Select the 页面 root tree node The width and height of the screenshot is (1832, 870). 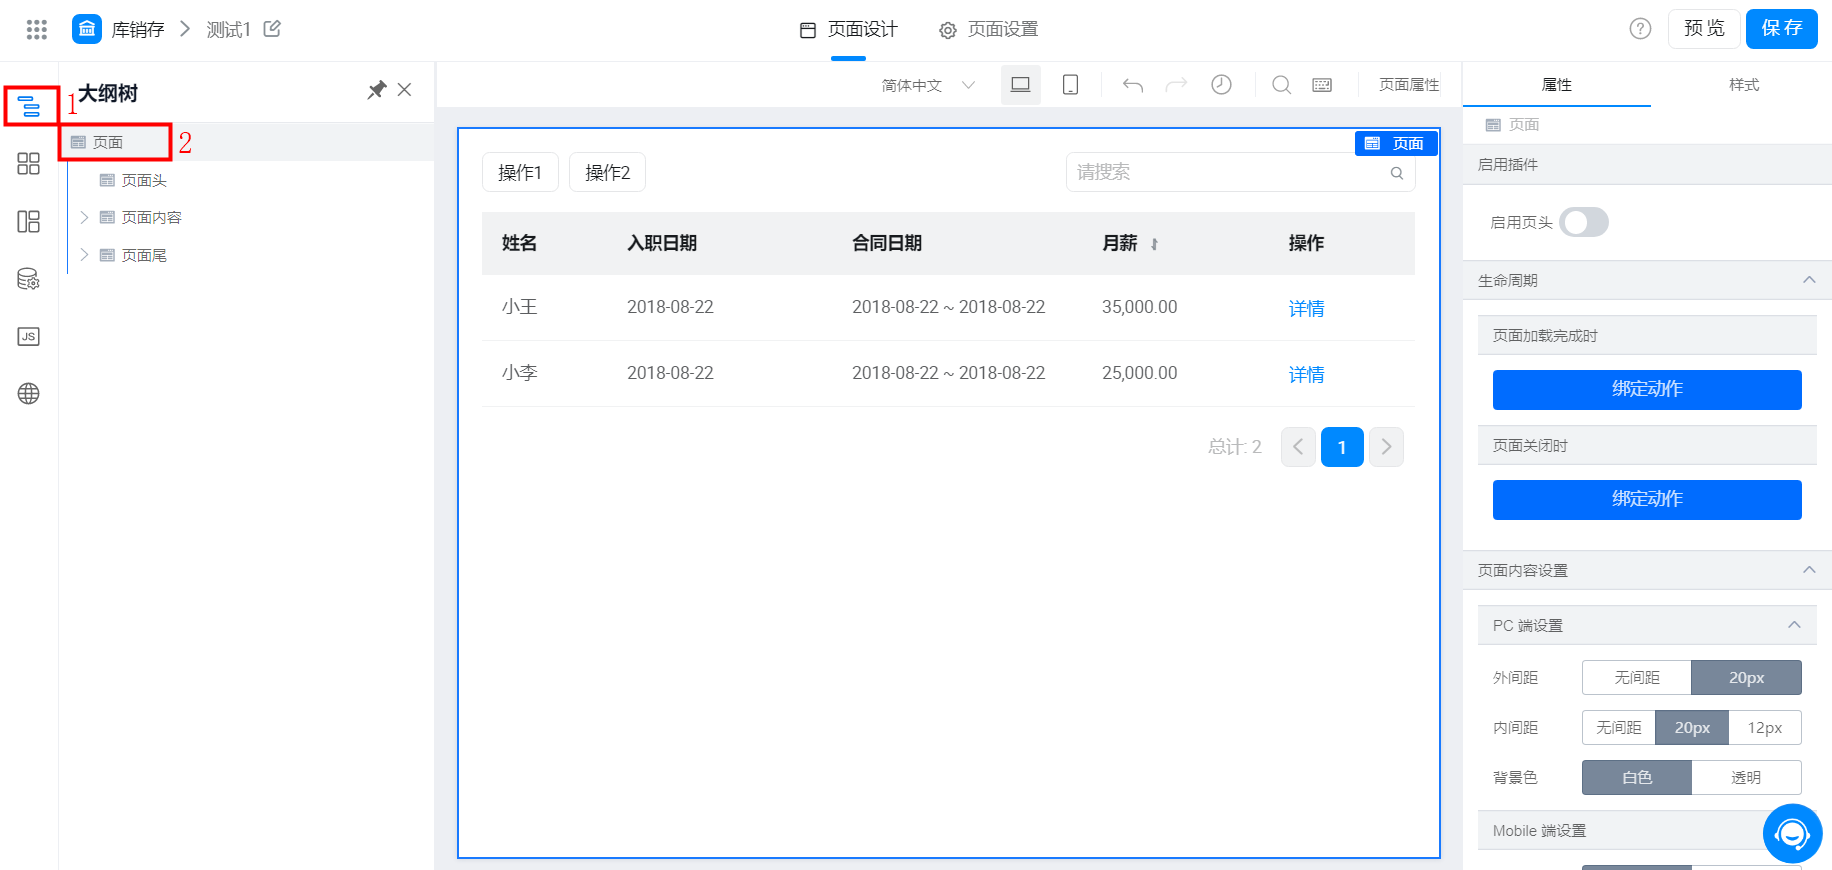(108, 142)
